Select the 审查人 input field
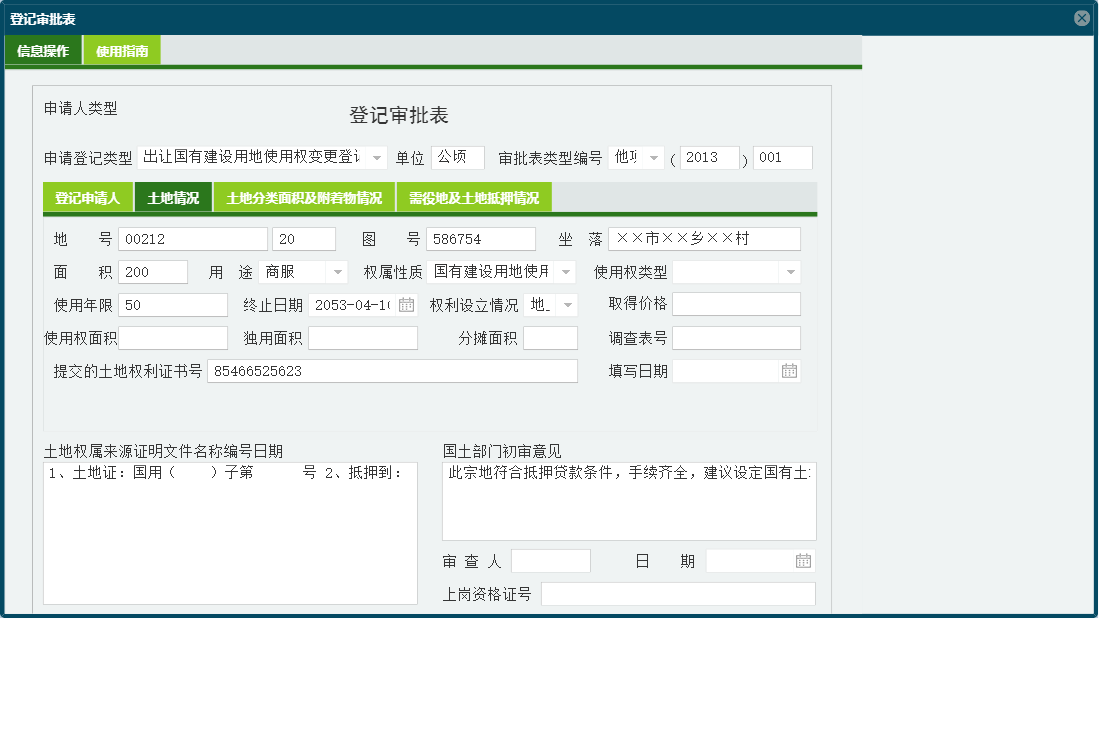This screenshot has height=742, width=1099. pyautogui.click(x=551, y=560)
